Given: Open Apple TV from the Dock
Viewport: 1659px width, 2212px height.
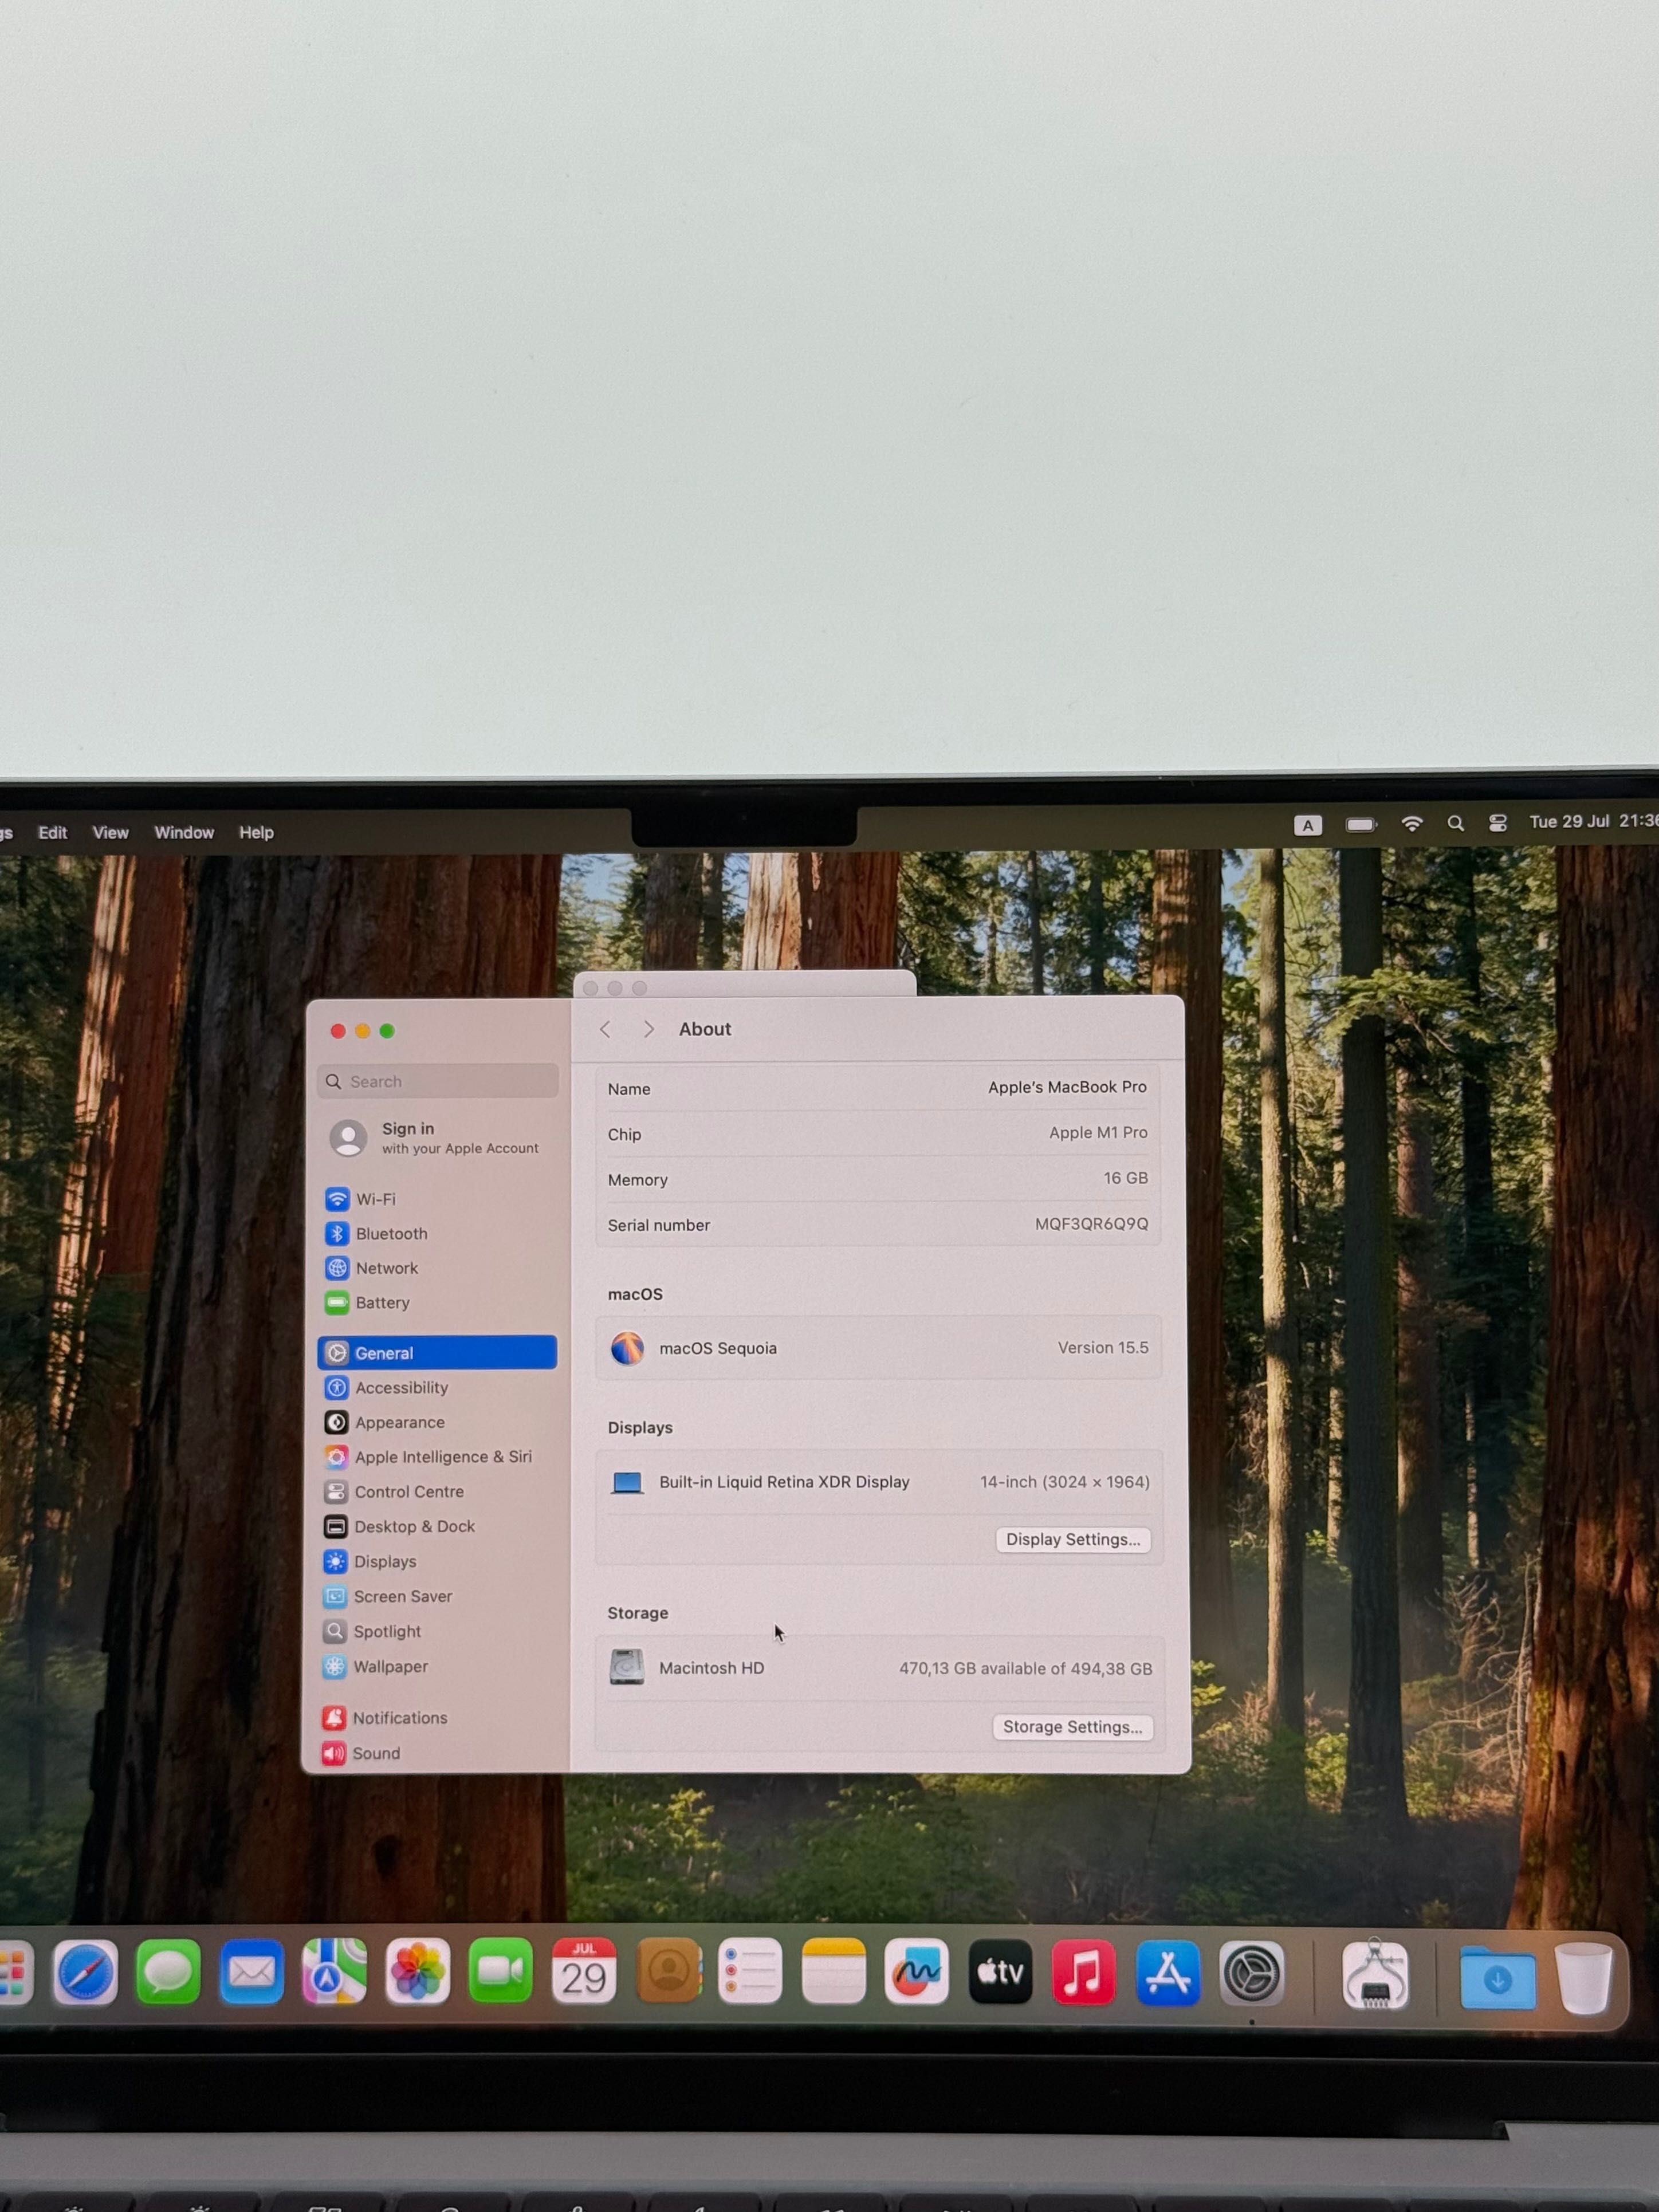Looking at the screenshot, I should 1000,1972.
